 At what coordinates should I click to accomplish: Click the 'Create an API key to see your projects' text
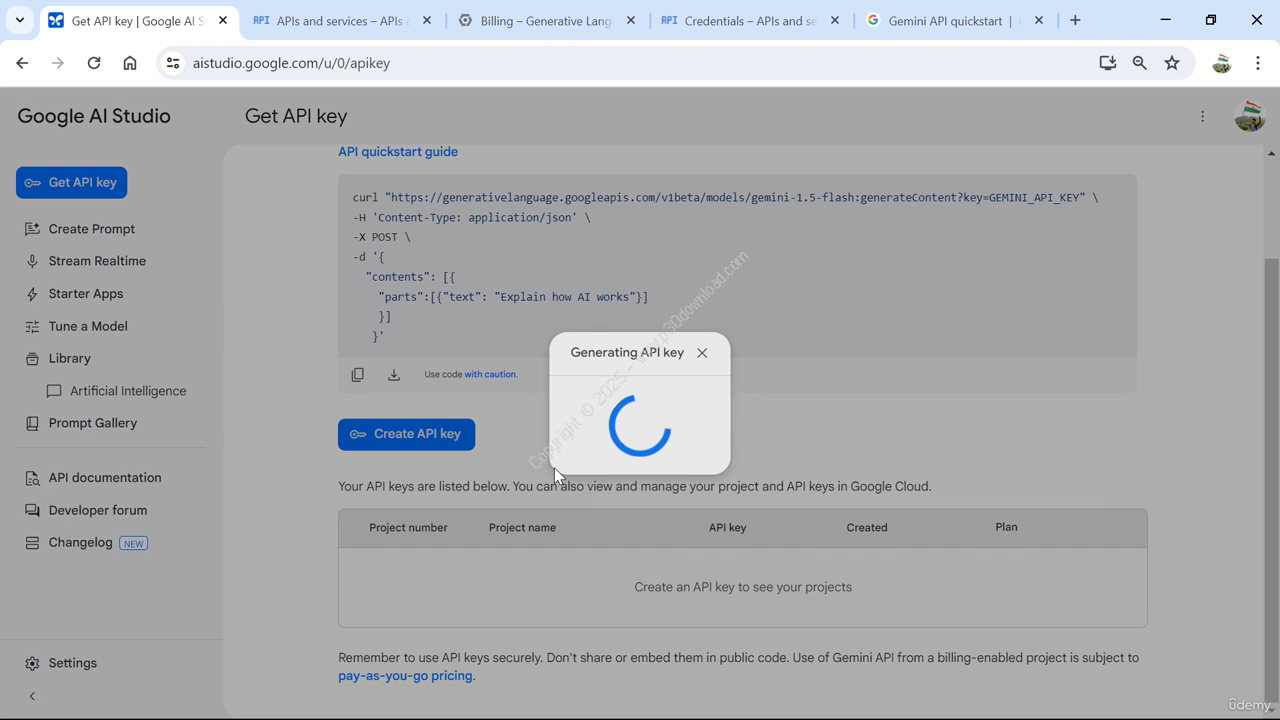pos(743,587)
